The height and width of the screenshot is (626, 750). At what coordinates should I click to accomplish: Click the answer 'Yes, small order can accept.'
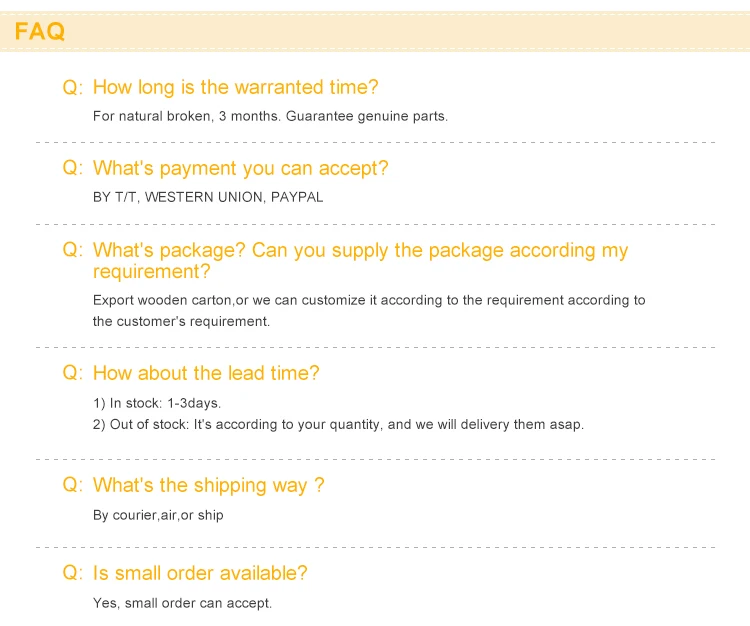point(182,603)
